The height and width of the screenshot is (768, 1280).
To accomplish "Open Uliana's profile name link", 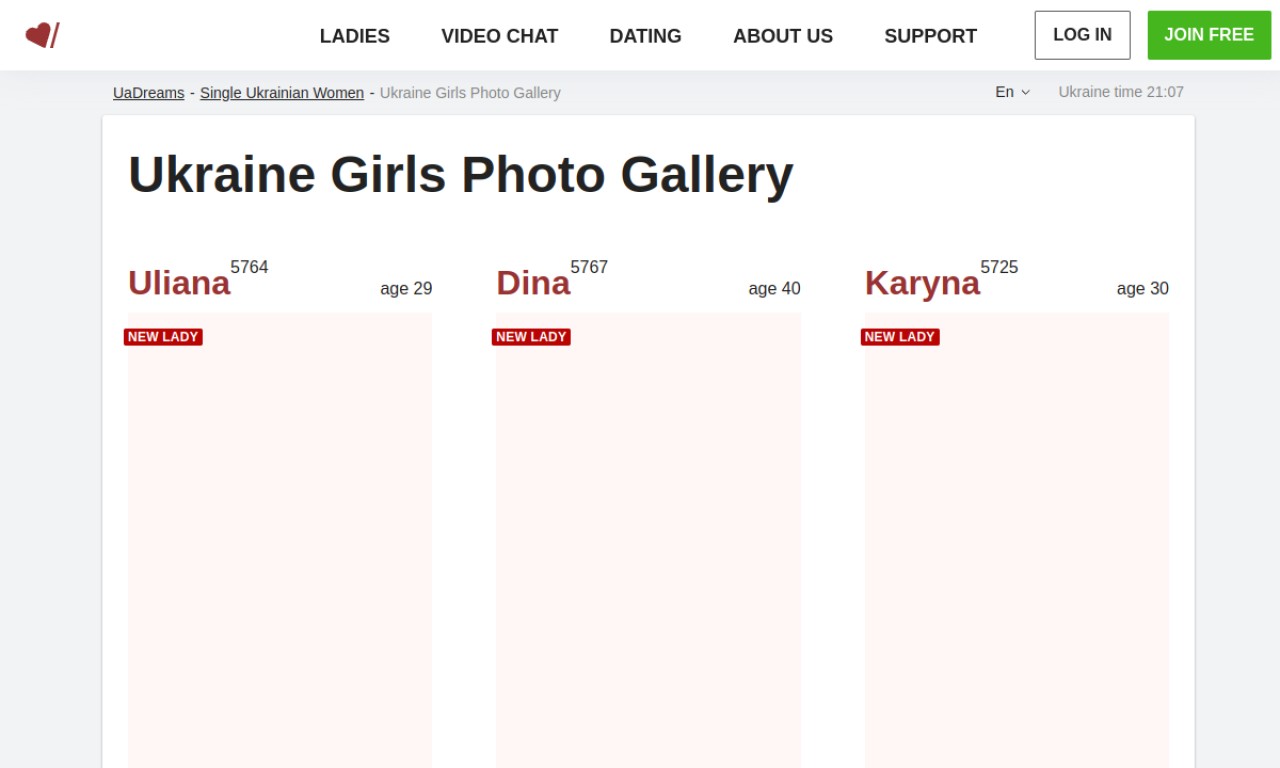I will coord(179,283).
